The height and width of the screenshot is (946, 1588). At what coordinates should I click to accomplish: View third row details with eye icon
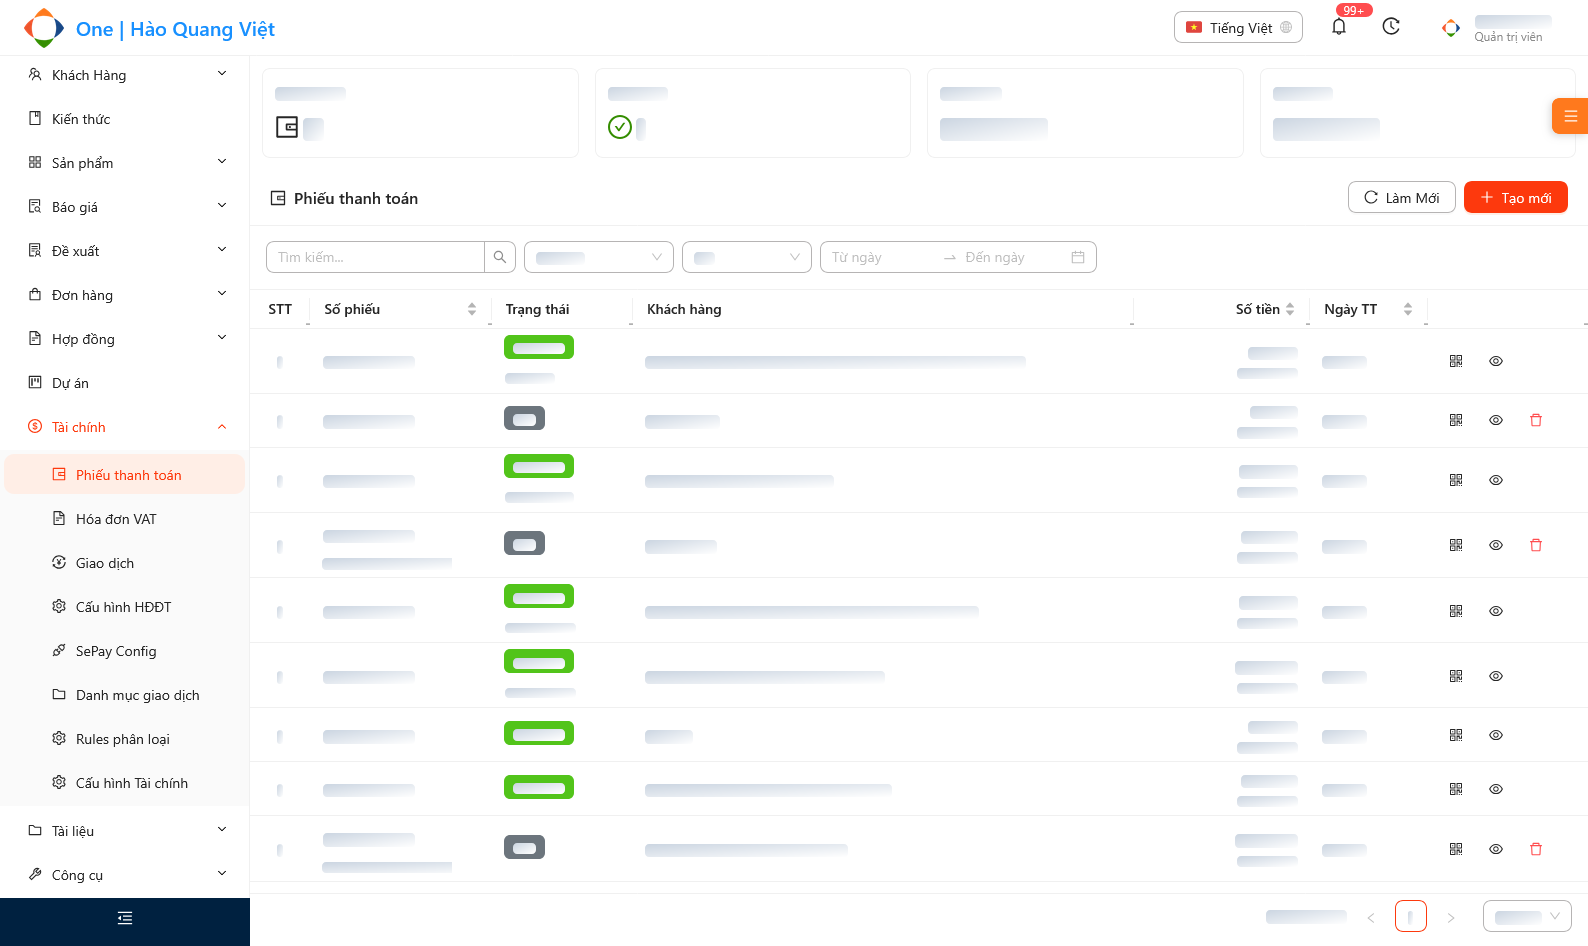[x=1496, y=480]
